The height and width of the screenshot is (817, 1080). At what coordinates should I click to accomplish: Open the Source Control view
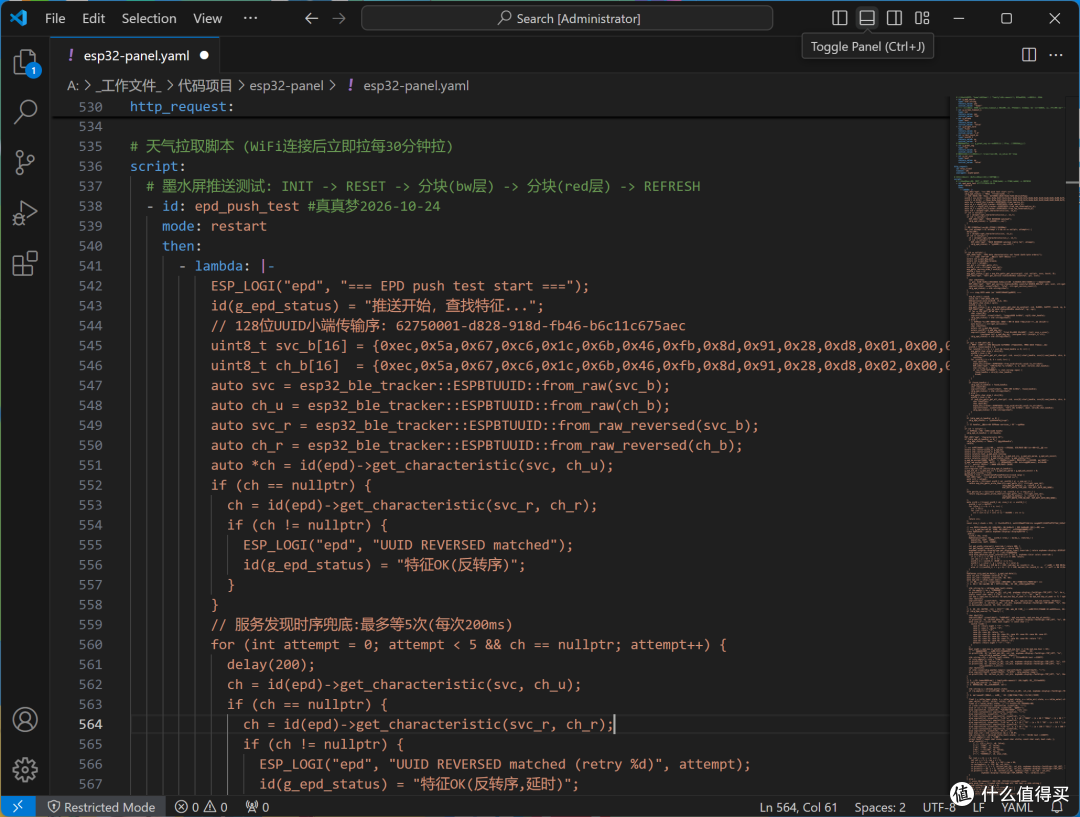click(25, 163)
